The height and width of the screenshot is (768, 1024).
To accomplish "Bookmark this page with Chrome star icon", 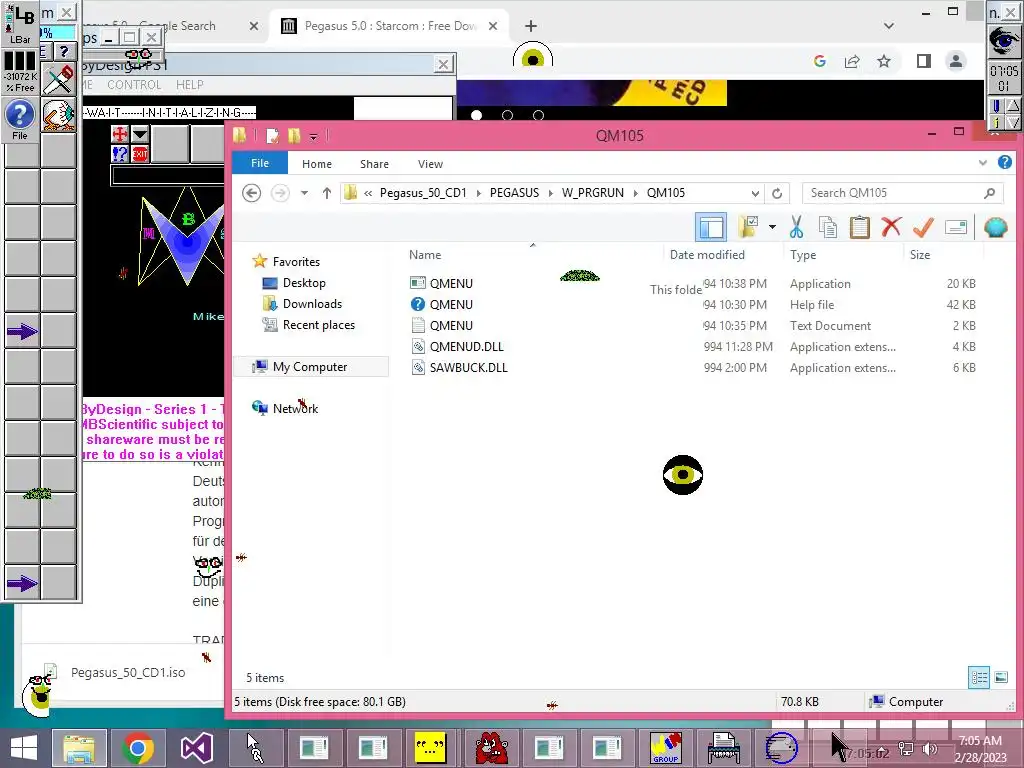I will [x=884, y=61].
